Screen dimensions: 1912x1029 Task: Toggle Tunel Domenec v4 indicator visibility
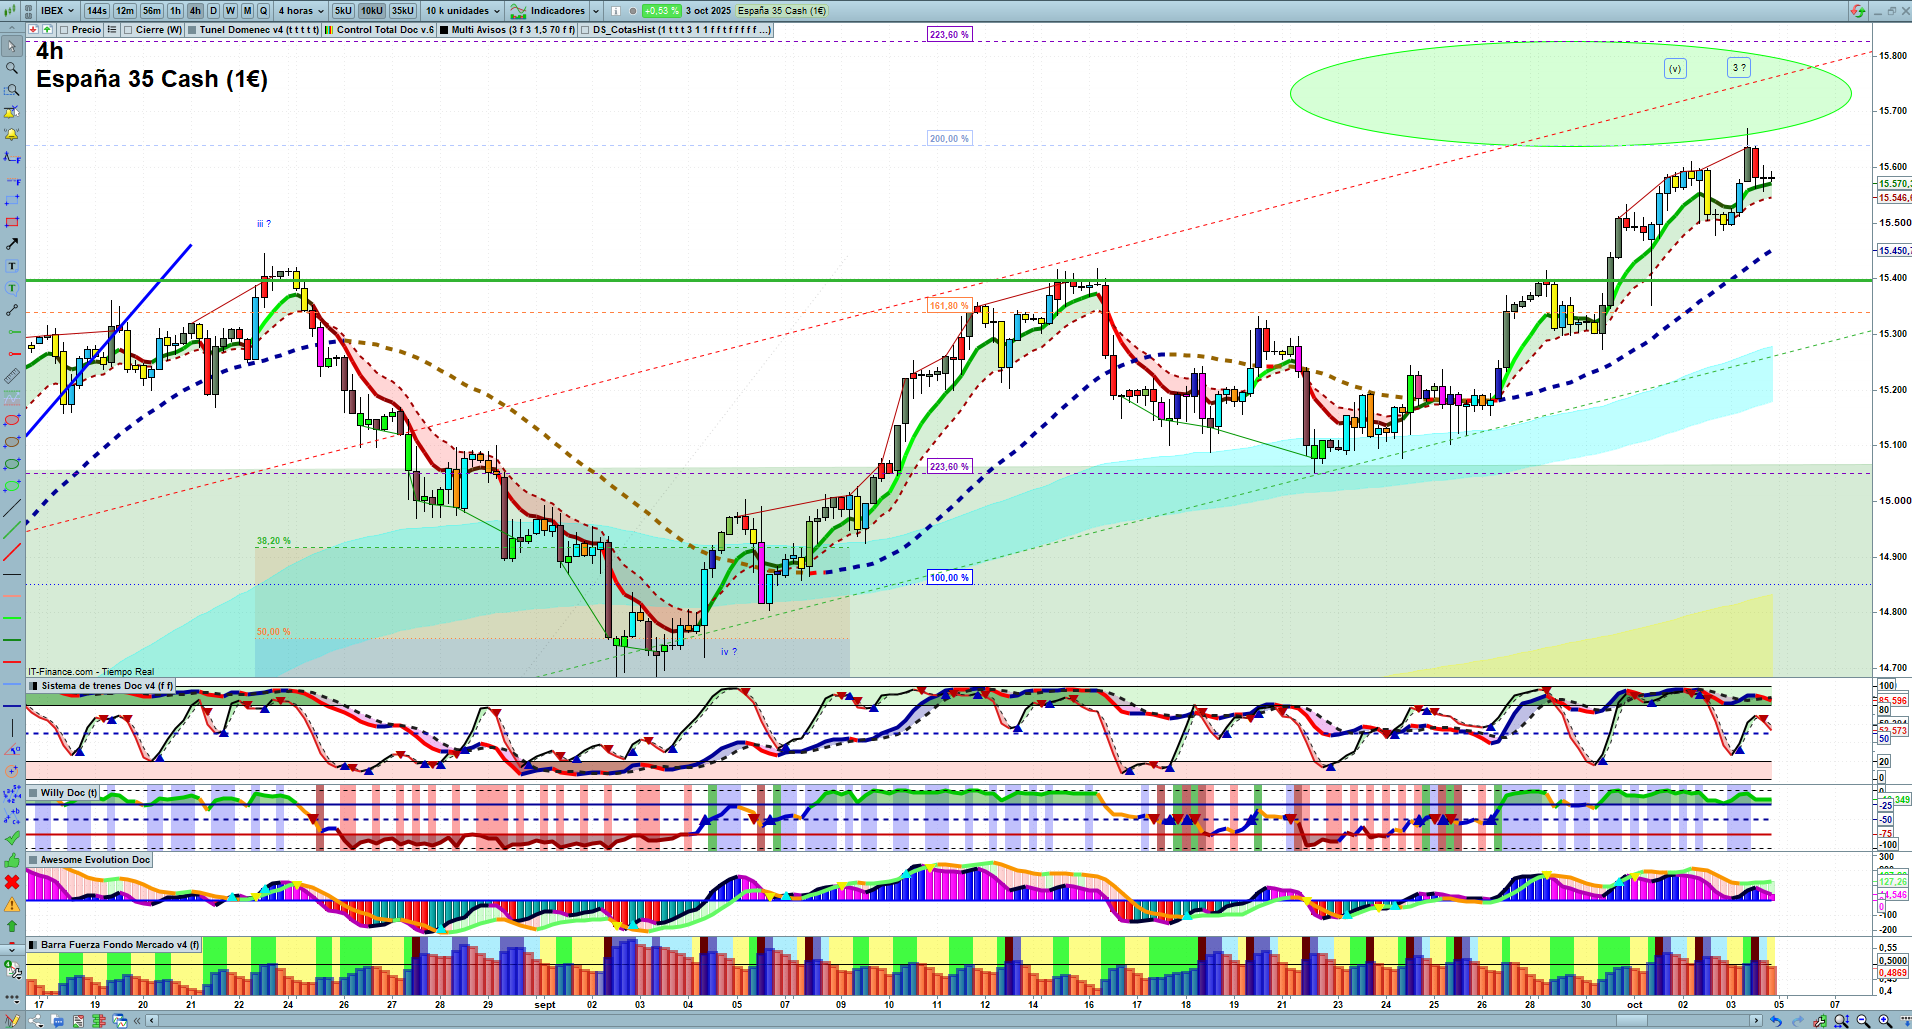pyautogui.click(x=192, y=30)
